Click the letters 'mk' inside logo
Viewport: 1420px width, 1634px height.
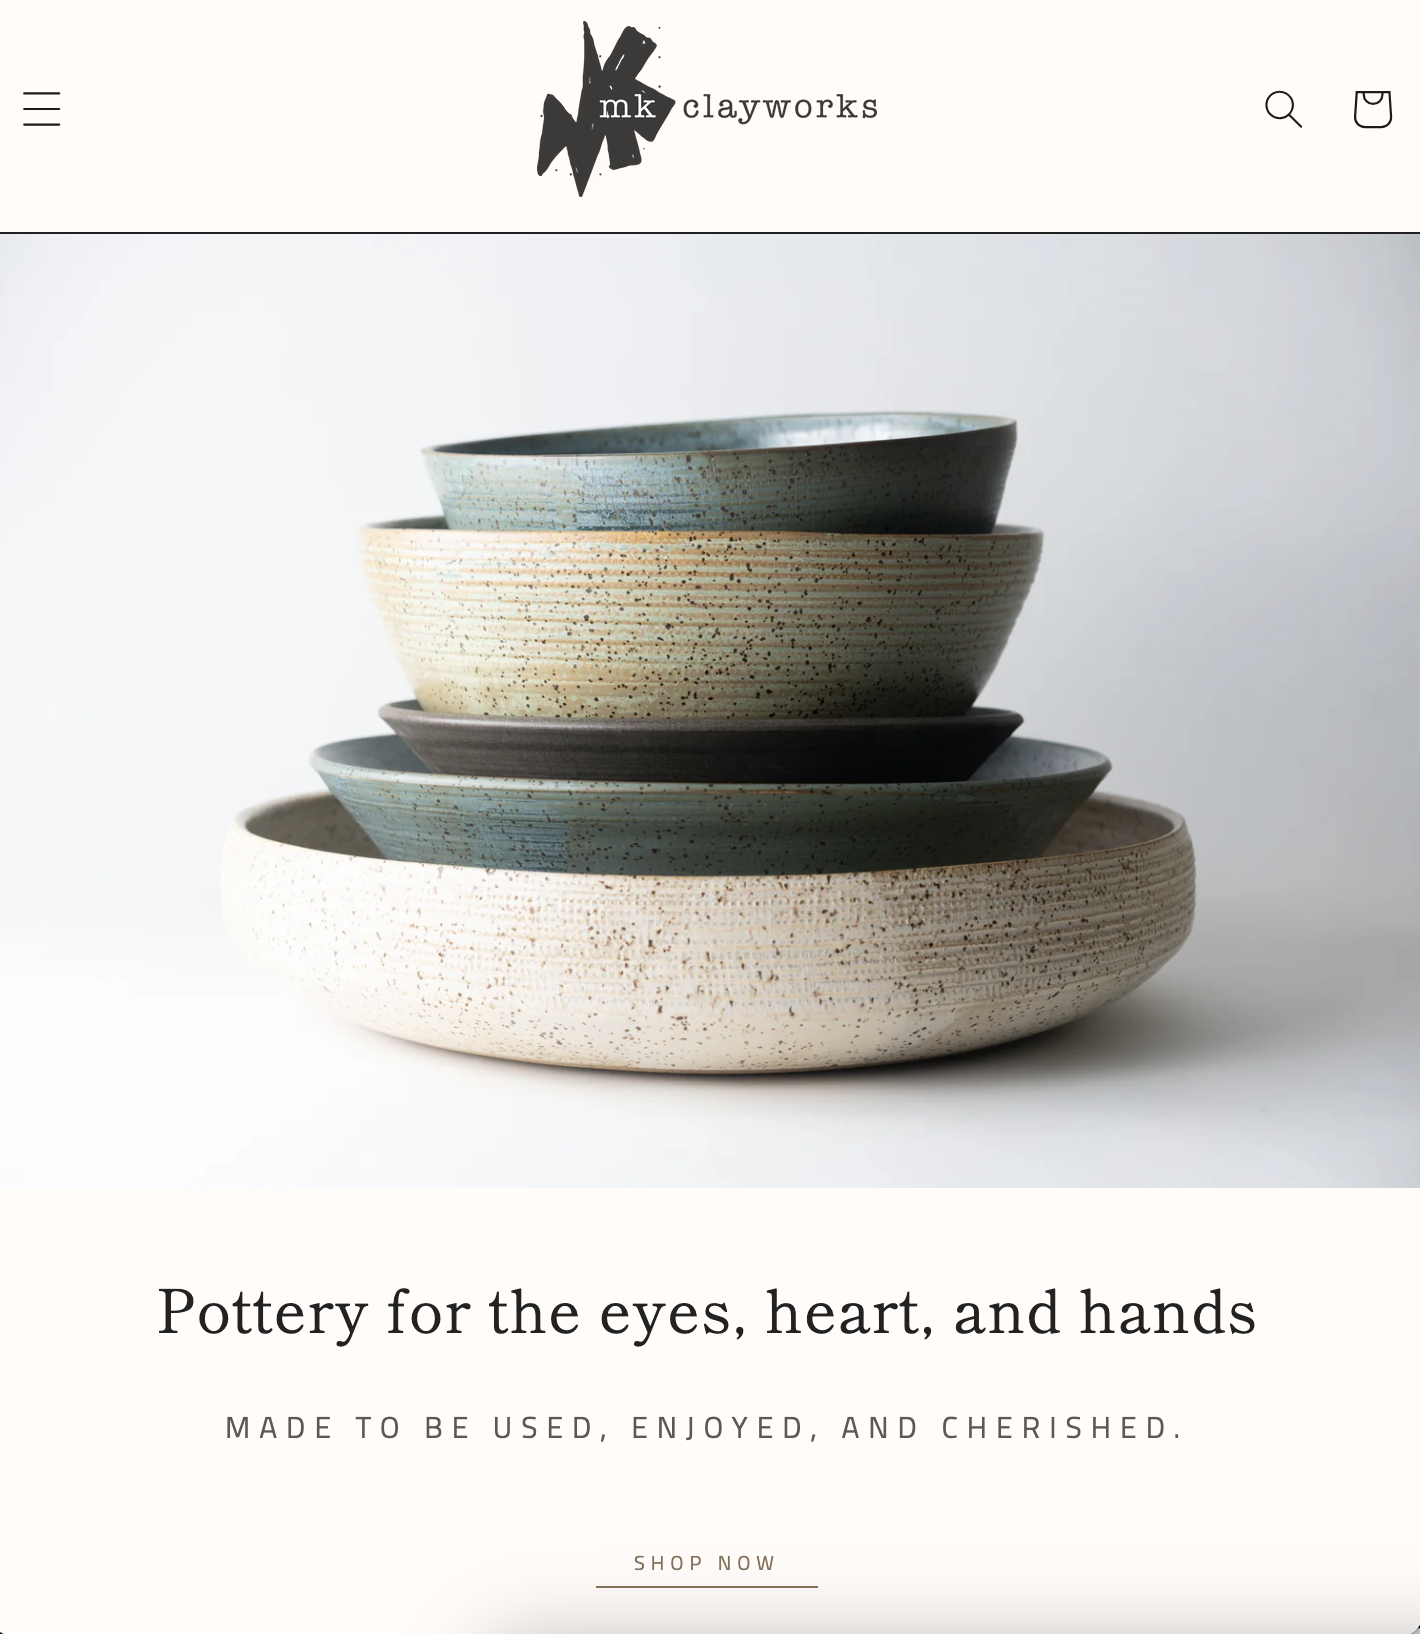click(x=628, y=107)
